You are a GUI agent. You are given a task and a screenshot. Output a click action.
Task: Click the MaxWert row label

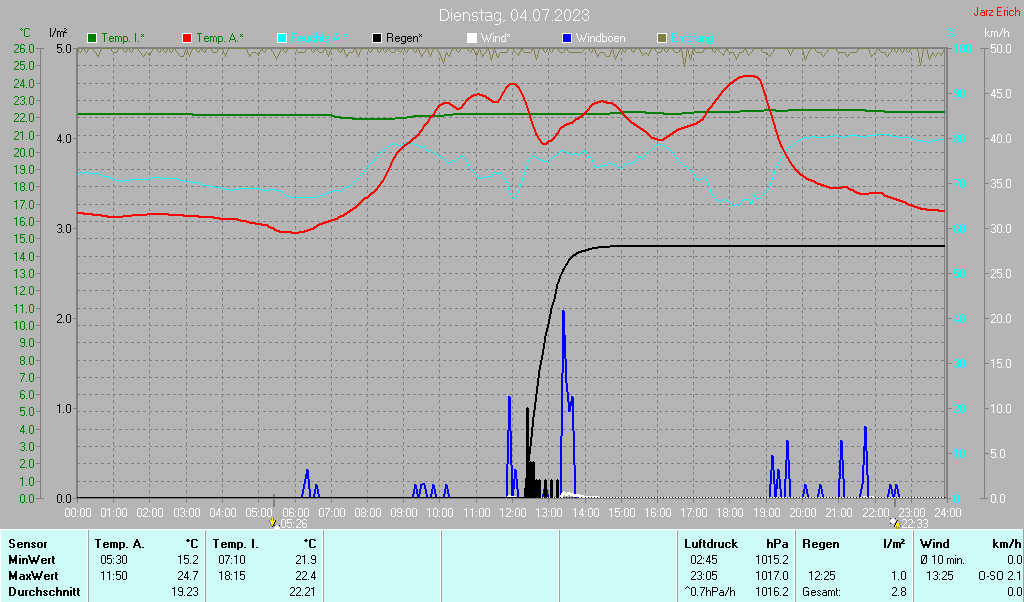click(33, 577)
